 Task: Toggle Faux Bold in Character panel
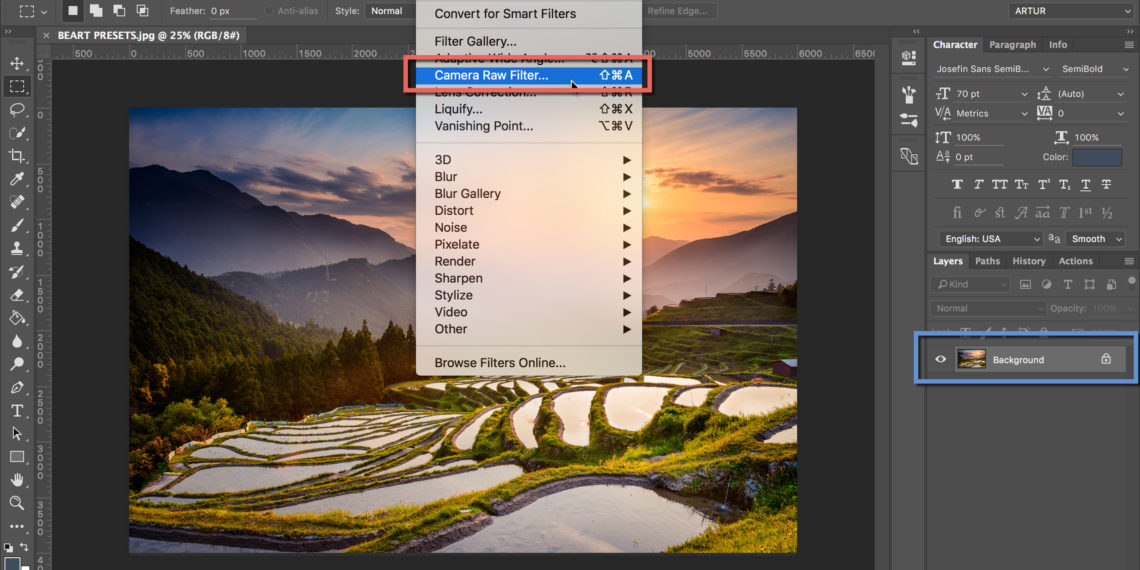click(x=957, y=185)
